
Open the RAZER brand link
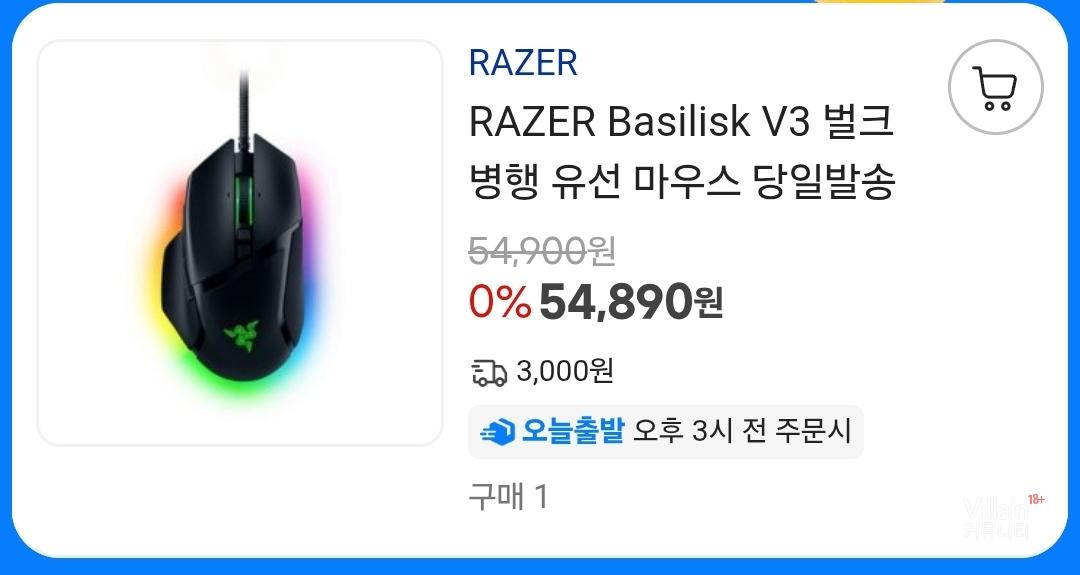coord(523,63)
